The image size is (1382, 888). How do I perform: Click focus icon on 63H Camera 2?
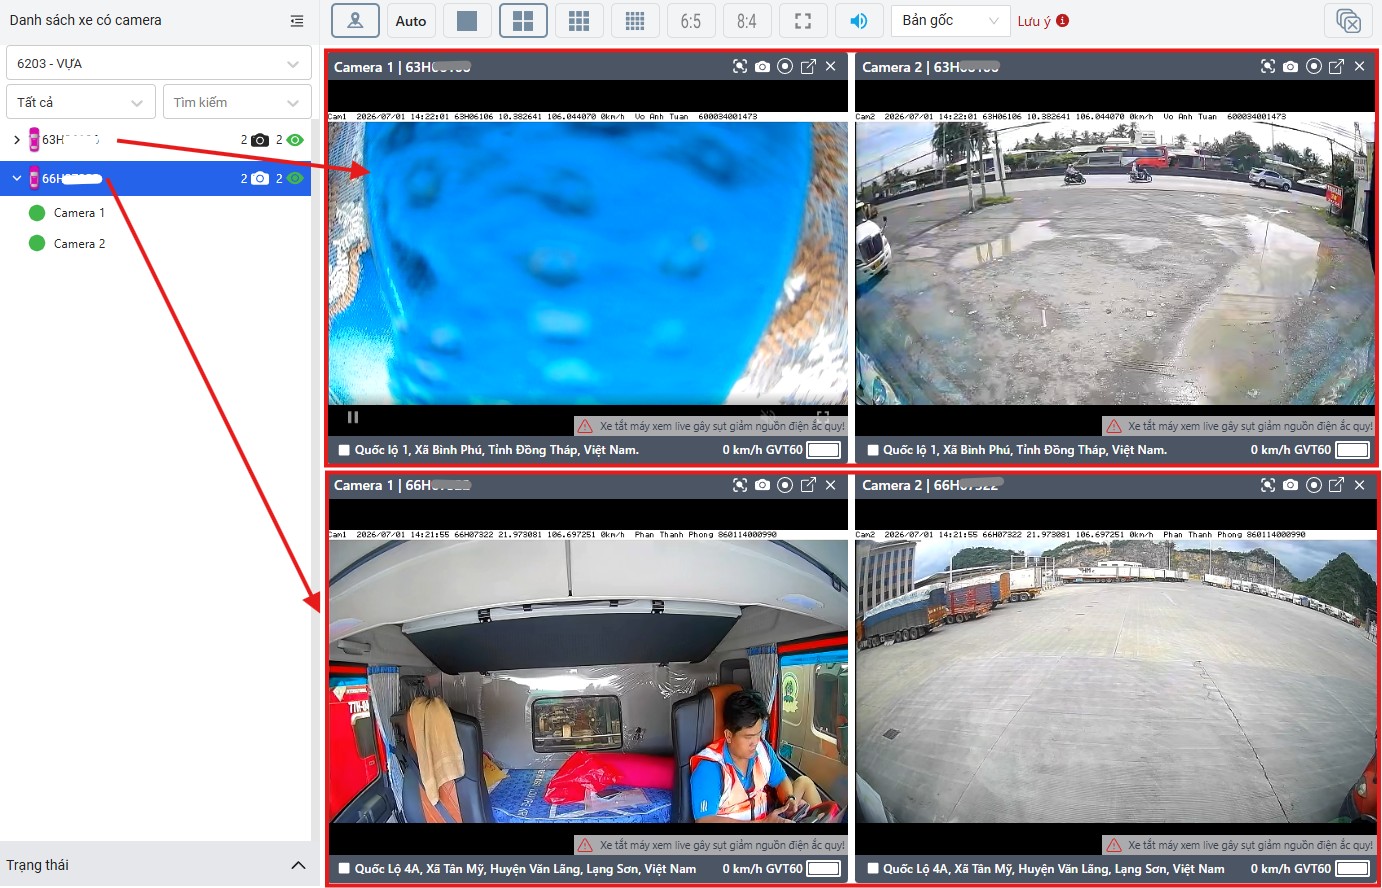1268,67
